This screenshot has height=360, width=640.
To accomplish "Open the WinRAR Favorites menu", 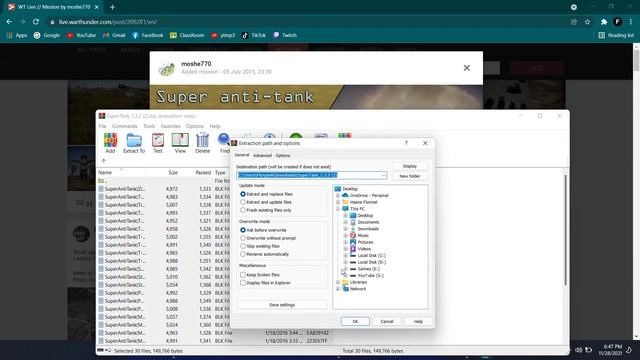I will 170,126.
